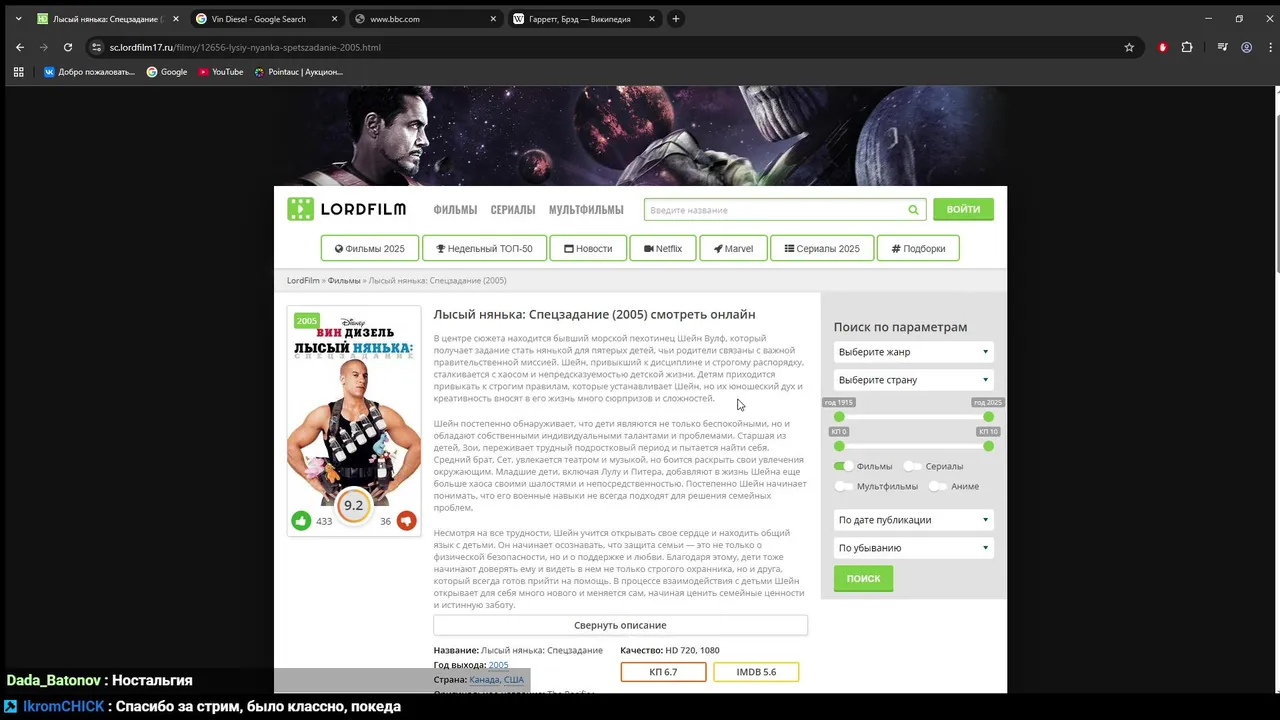Open Недельный ТОП-50
This screenshot has height=720, width=1280.
click(484, 248)
